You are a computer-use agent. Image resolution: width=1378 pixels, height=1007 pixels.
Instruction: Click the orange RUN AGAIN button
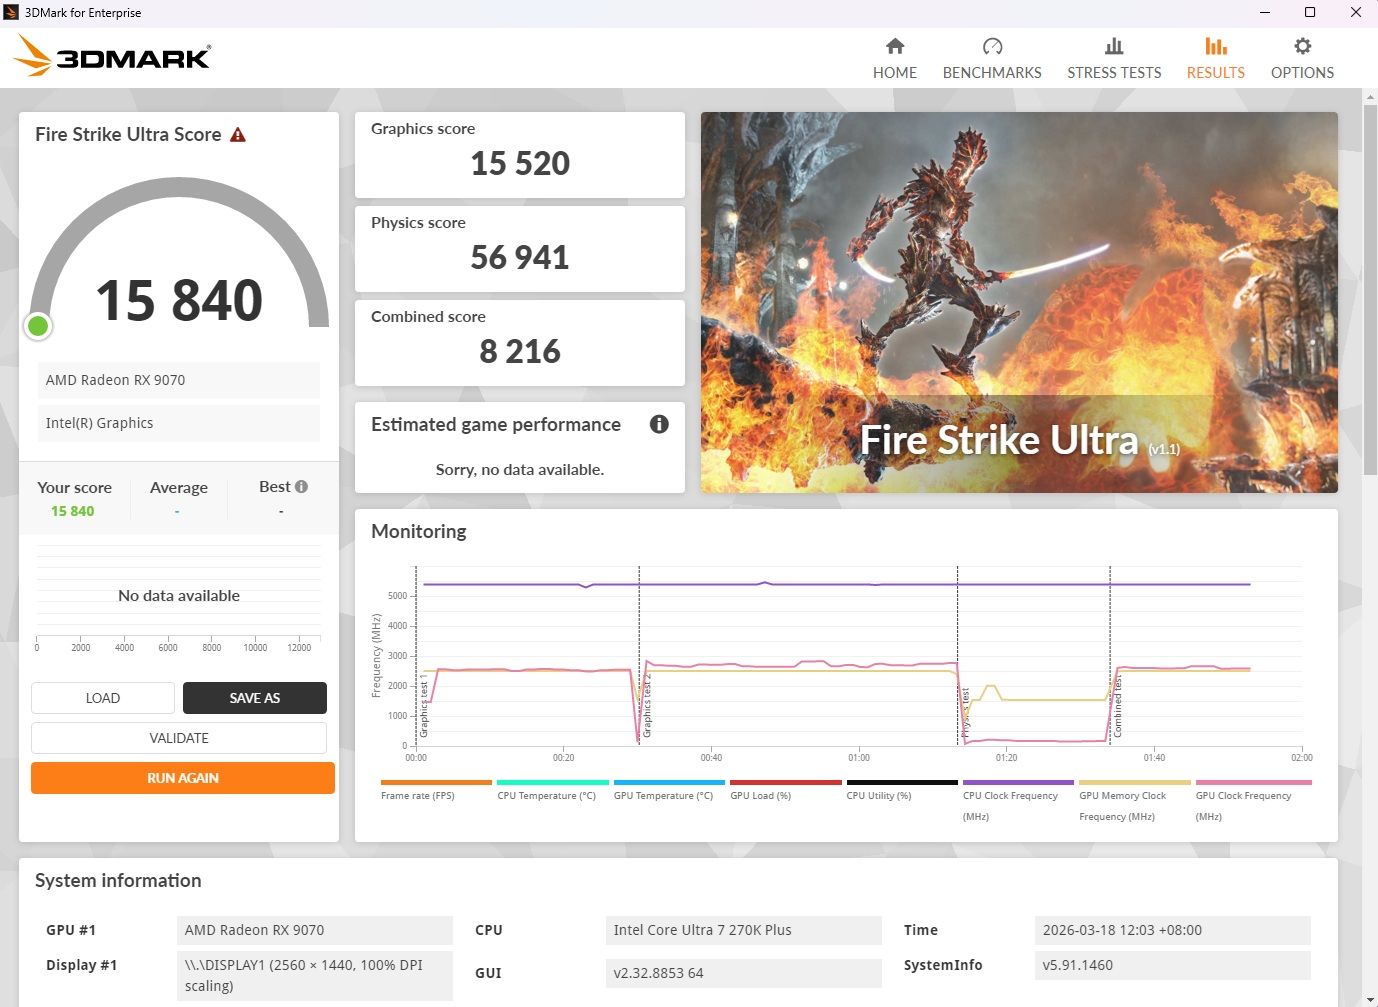(x=182, y=778)
